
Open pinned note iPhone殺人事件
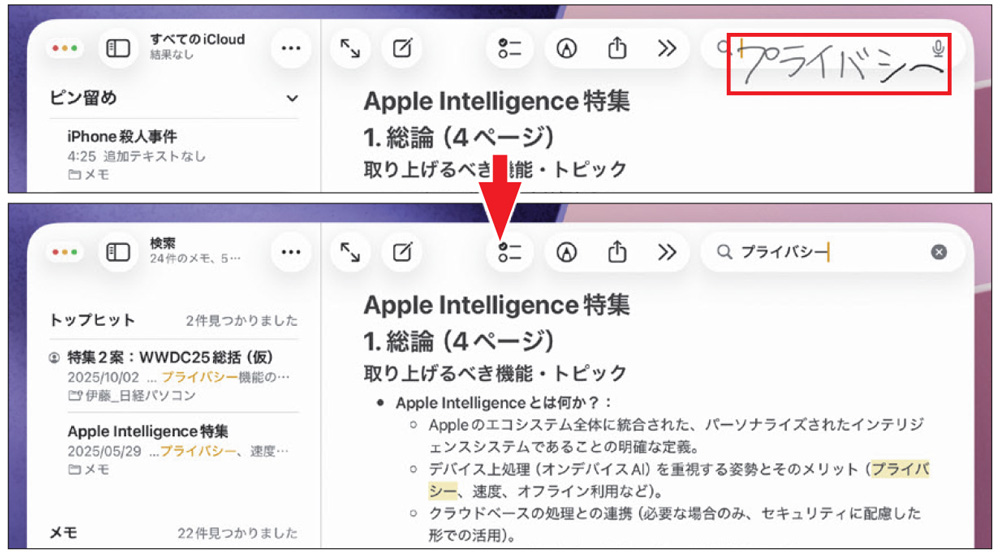(x=175, y=155)
